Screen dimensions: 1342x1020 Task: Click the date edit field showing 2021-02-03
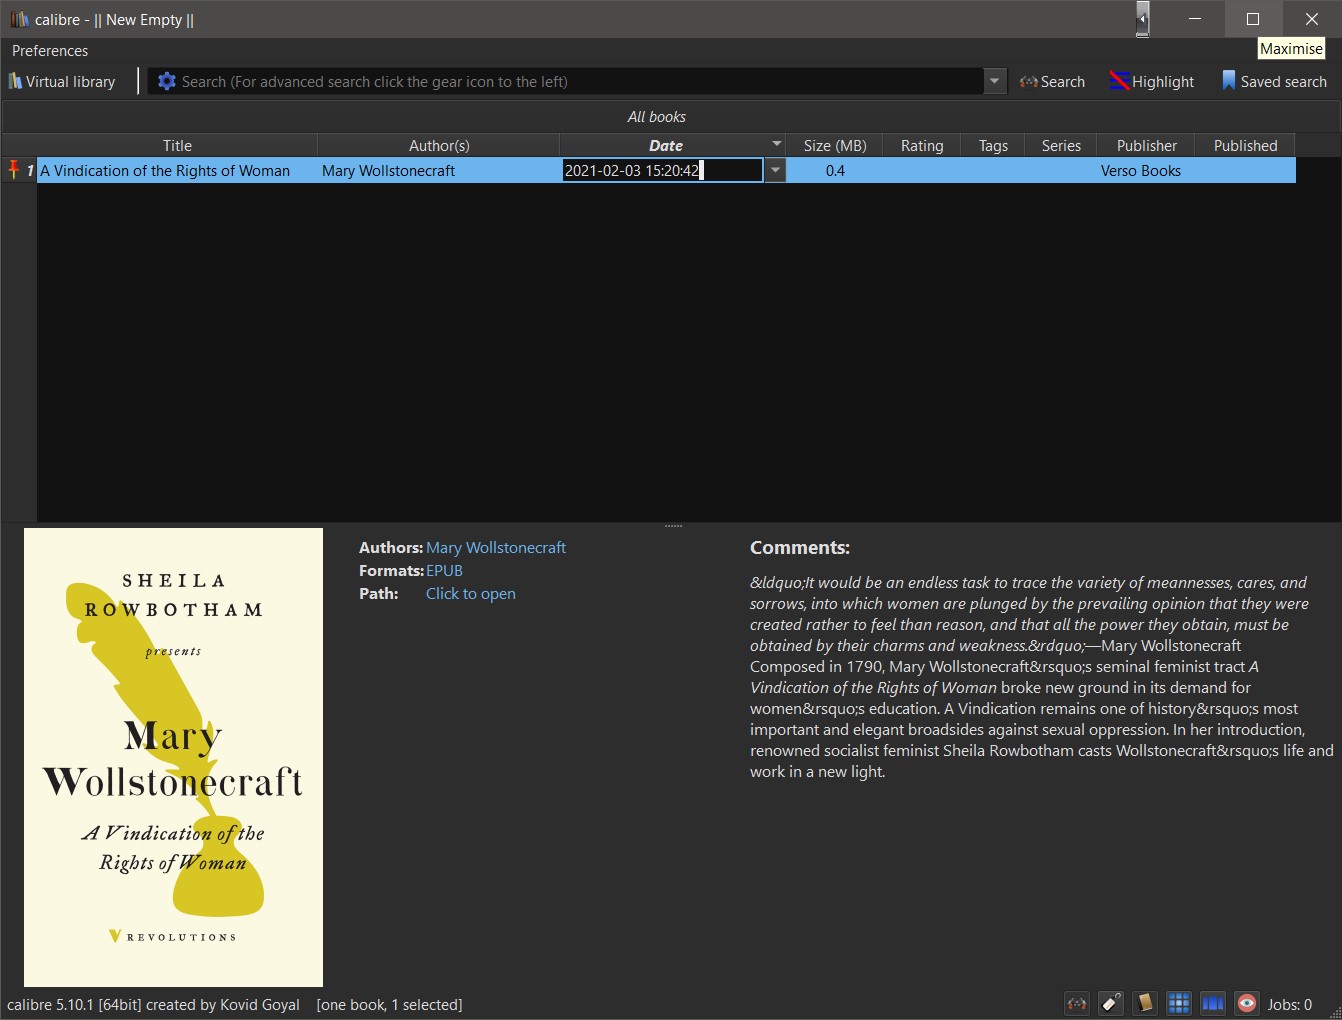click(662, 171)
